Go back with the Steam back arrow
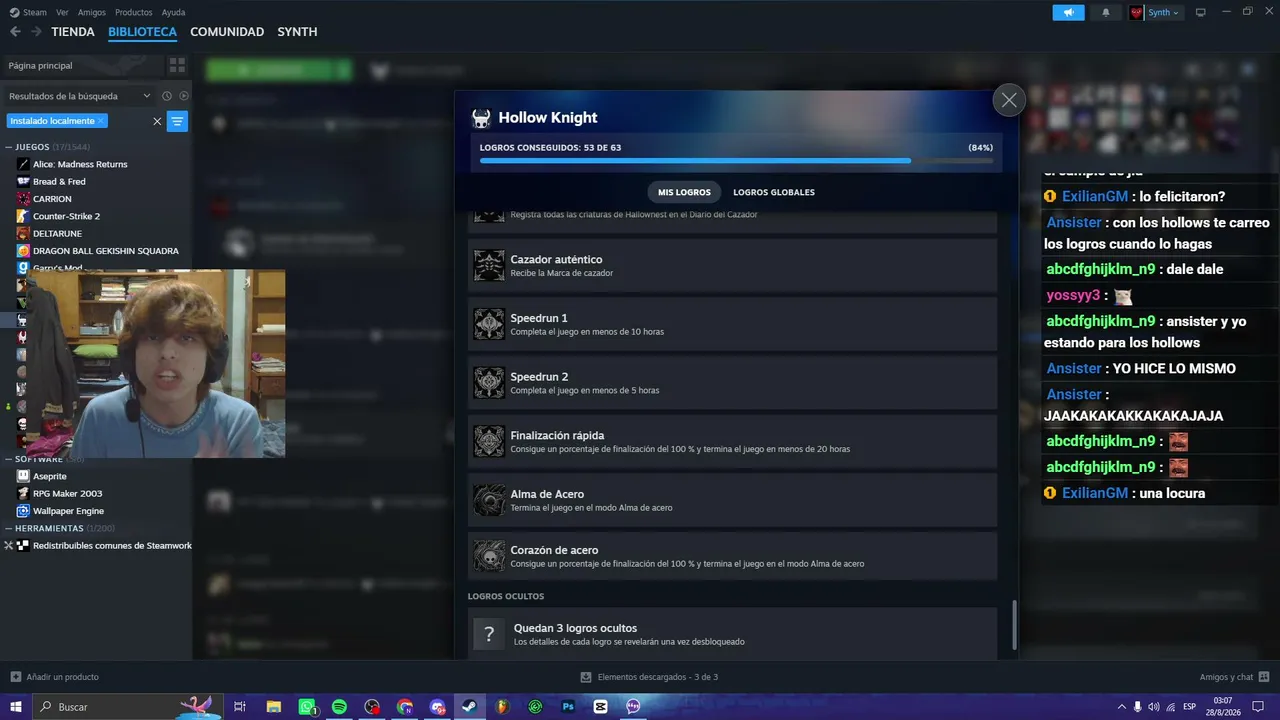The width and height of the screenshot is (1280, 720). point(15,32)
